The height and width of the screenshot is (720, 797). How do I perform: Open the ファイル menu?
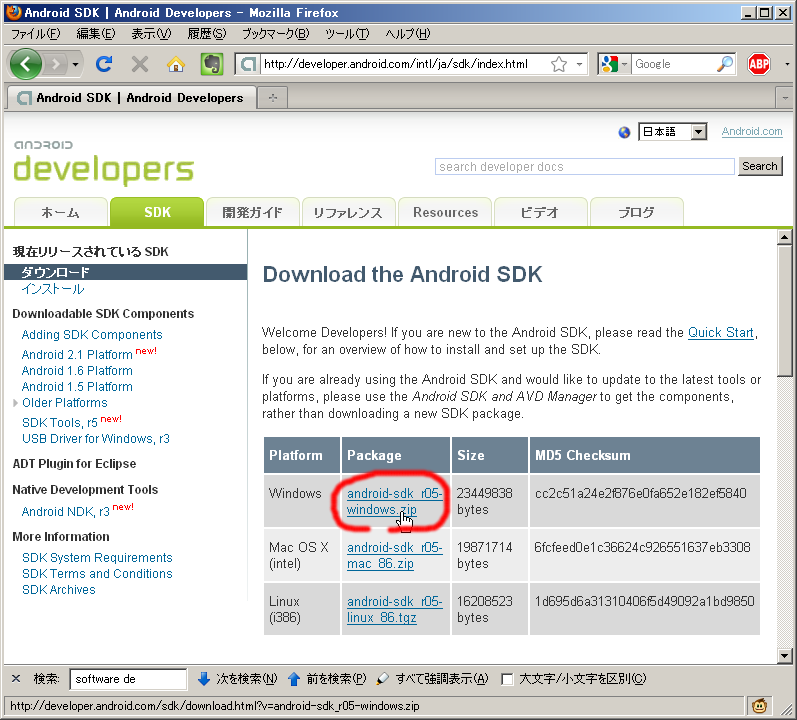[36, 34]
